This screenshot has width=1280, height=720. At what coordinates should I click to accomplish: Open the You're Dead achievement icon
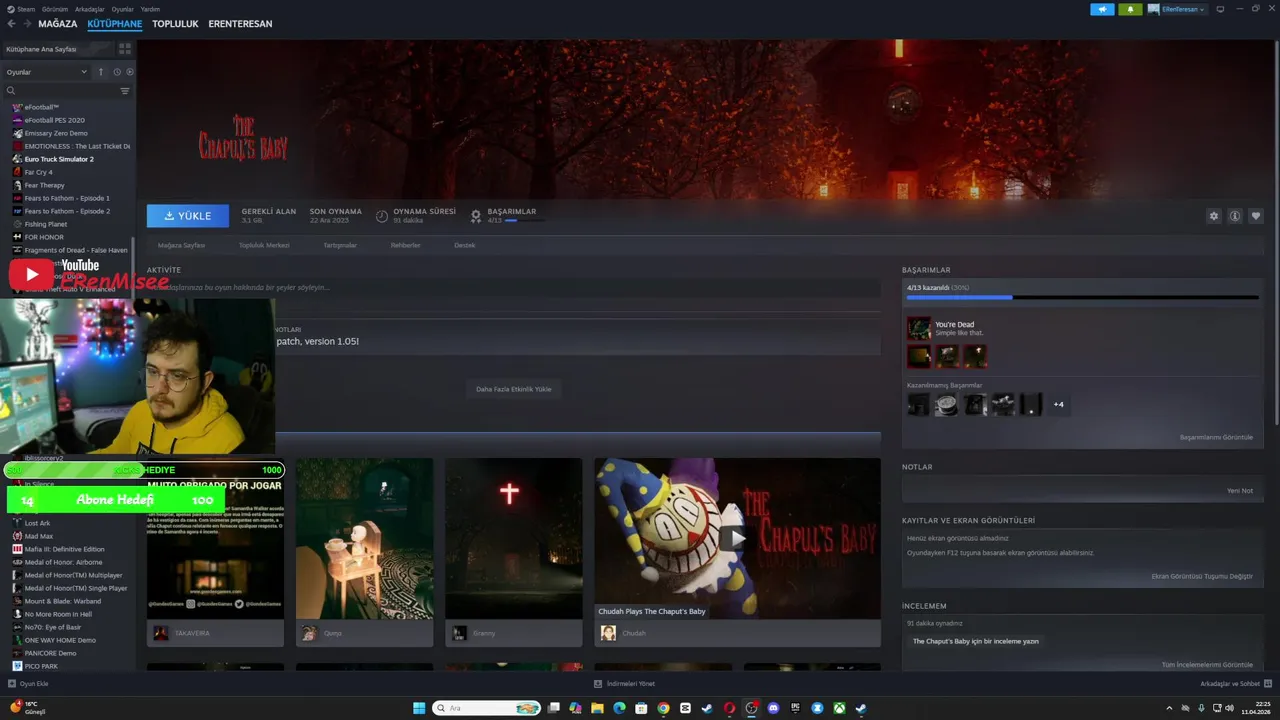[x=919, y=328]
